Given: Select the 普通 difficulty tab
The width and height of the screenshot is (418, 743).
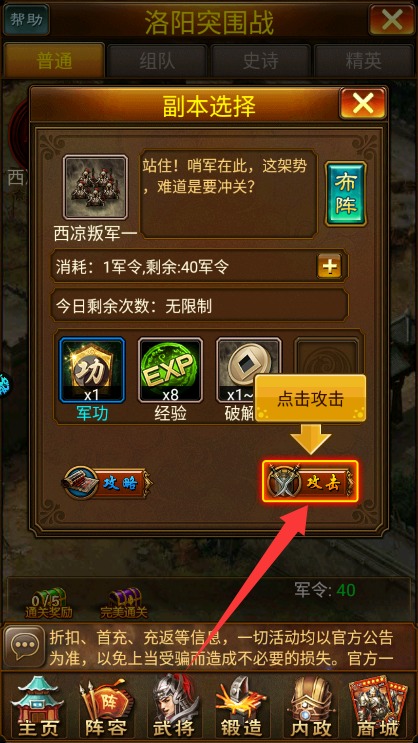Looking at the screenshot, I should click(54, 61).
